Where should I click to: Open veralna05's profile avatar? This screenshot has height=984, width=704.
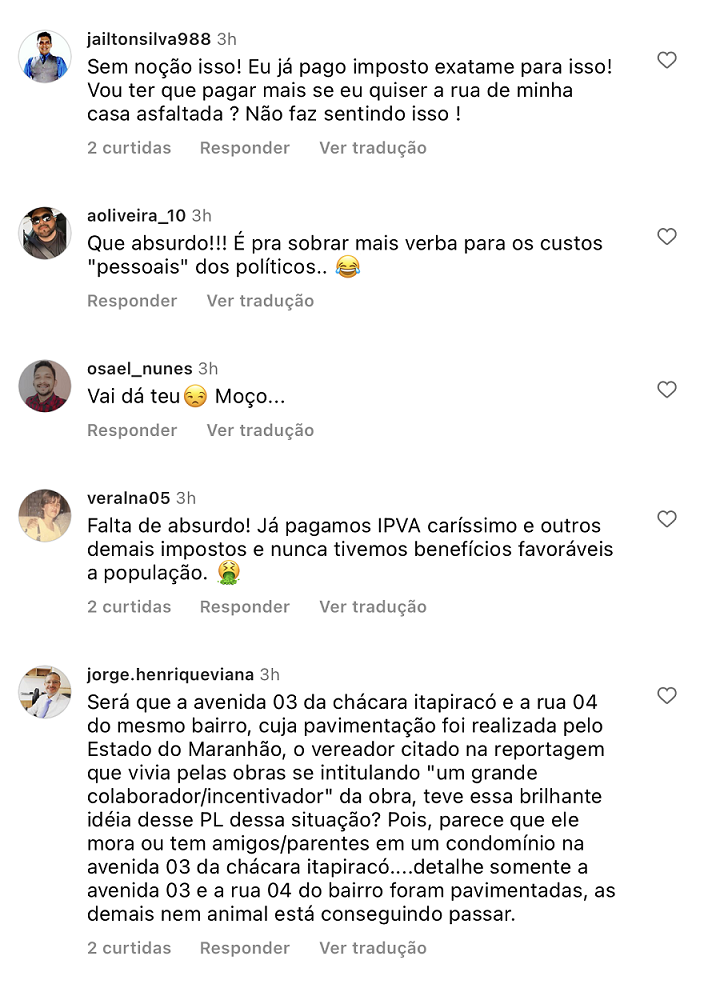click(x=45, y=515)
